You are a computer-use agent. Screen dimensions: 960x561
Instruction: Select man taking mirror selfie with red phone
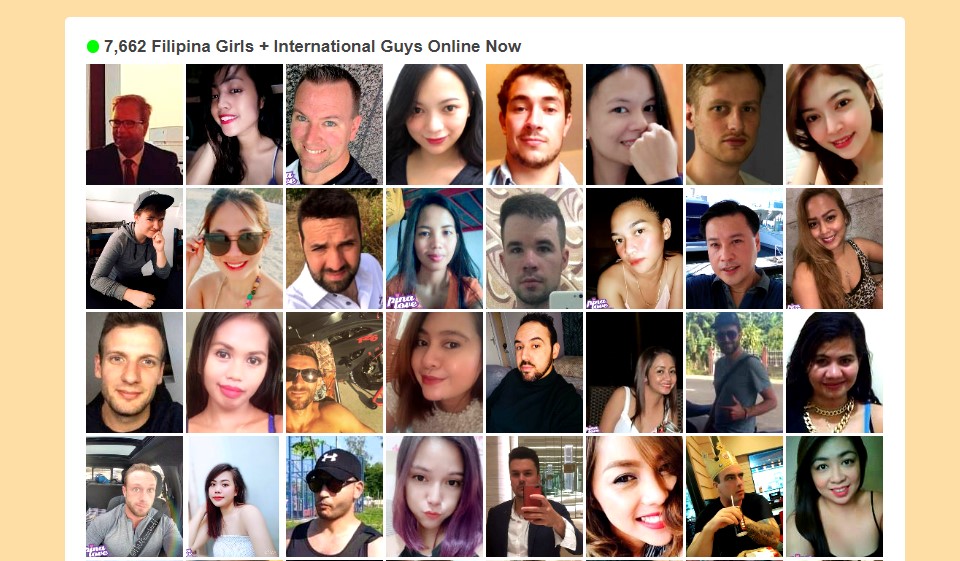pos(534,497)
